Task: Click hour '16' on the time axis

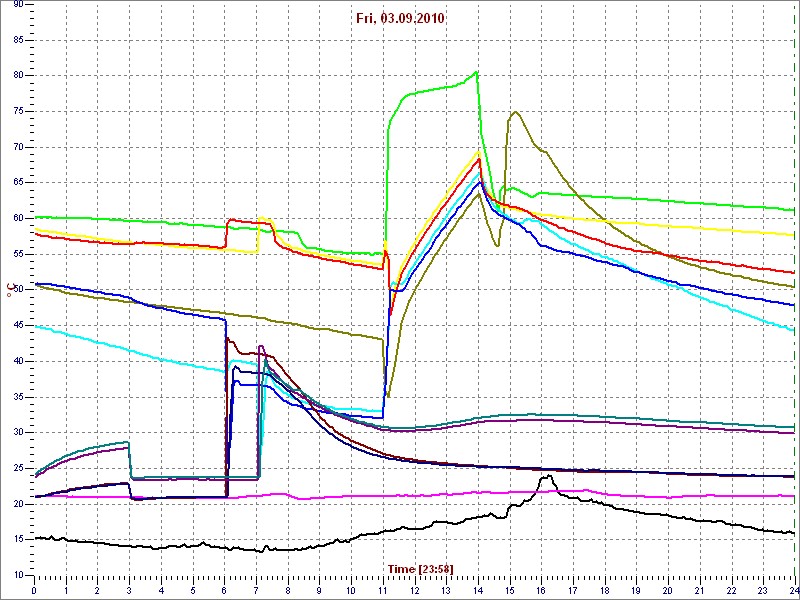Action: [541, 590]
